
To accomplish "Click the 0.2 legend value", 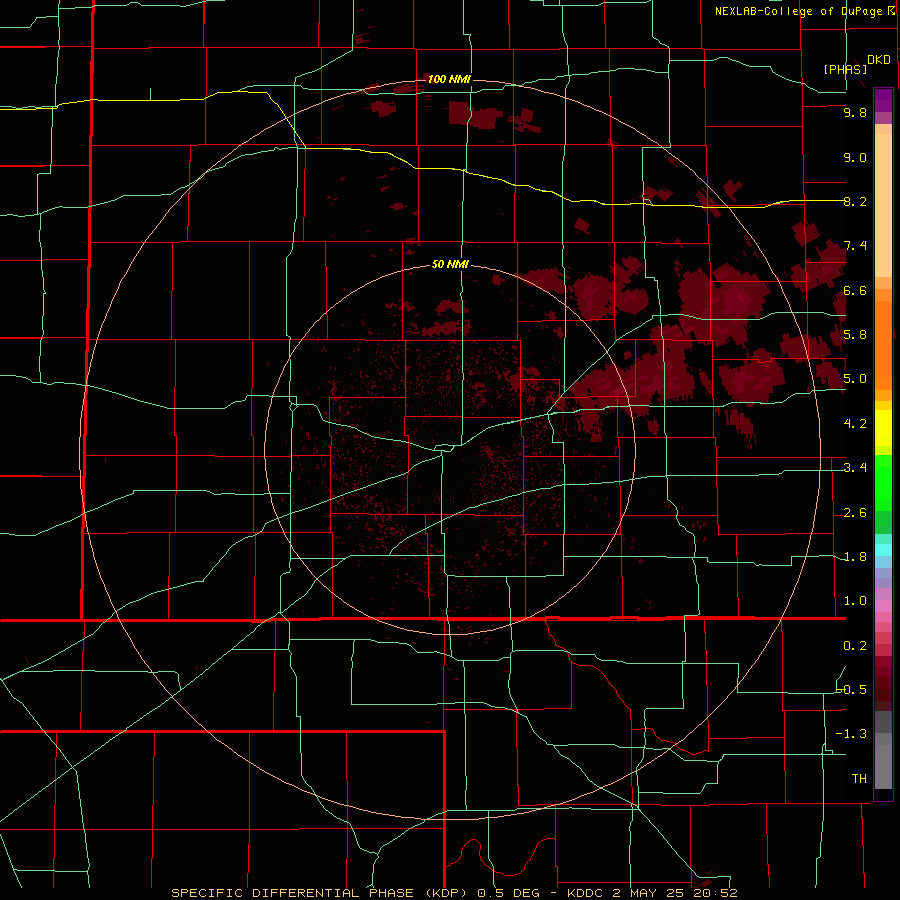I will (x=855, y=646).
